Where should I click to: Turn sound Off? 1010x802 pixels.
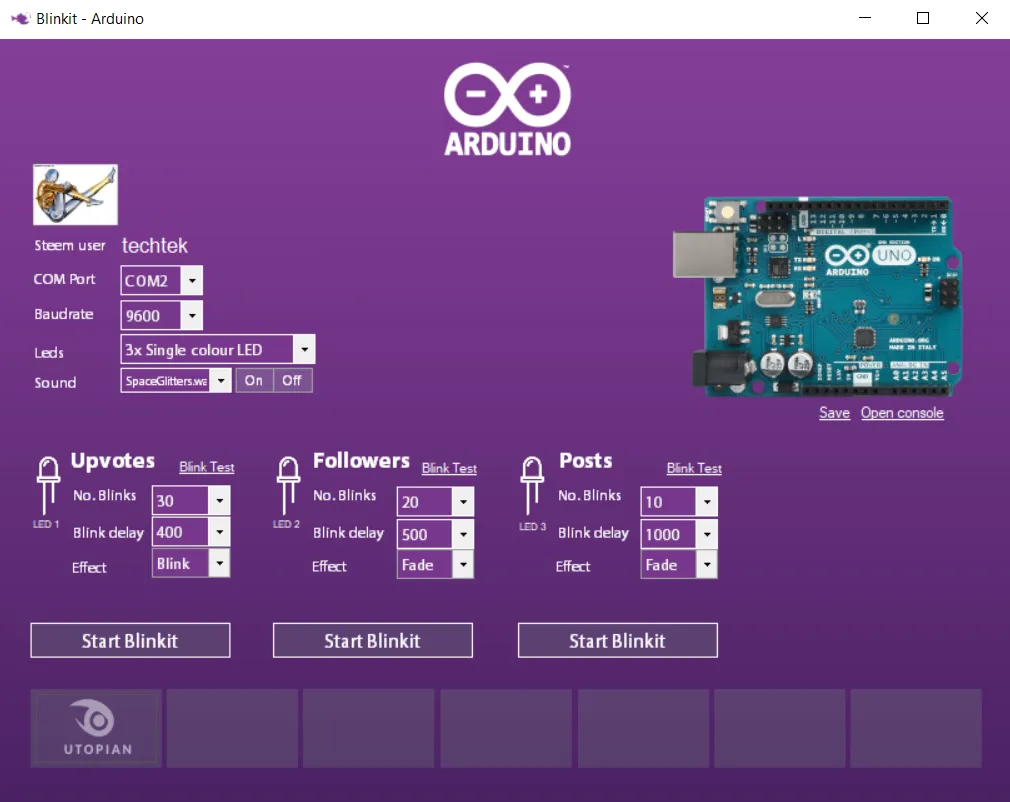pyautogui.click(x=292, y=381)
